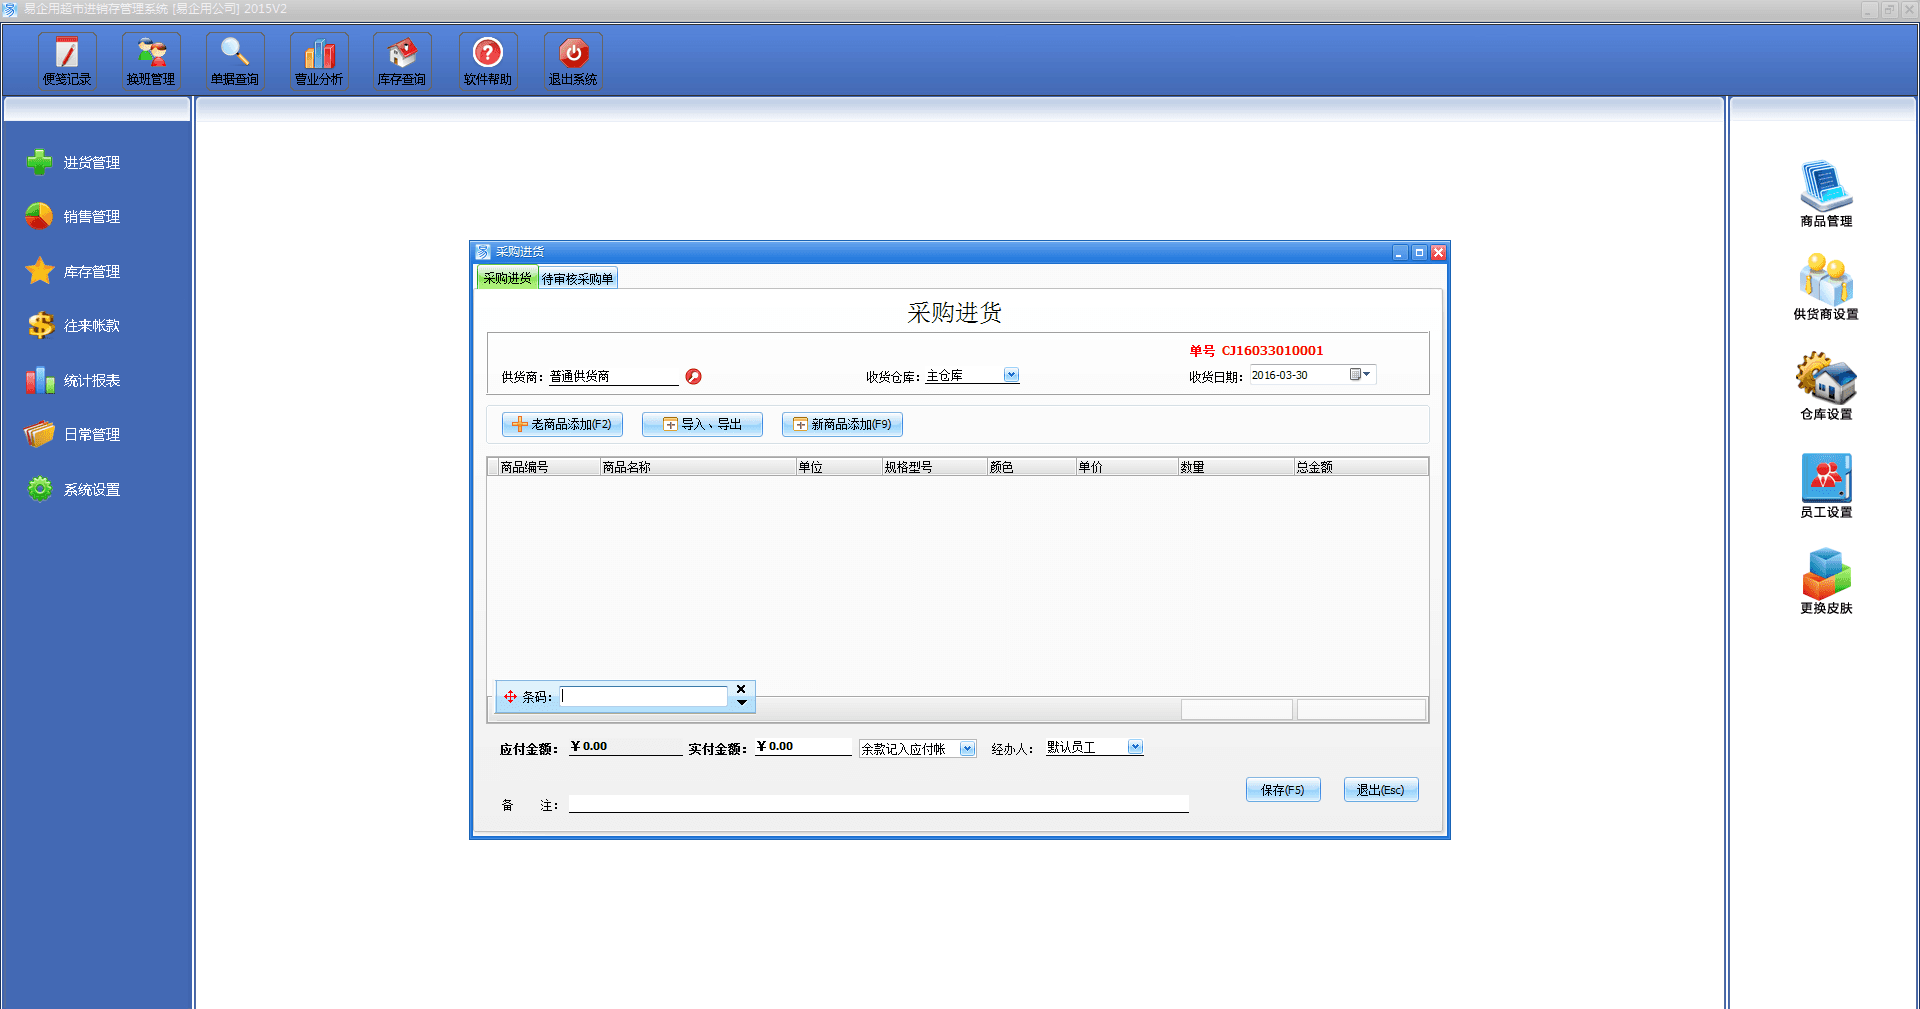Image resolution: width=1920 pixels, height=1009 pixels.
Task: Open 软件帮助 help icon
Action: [487, 61]
